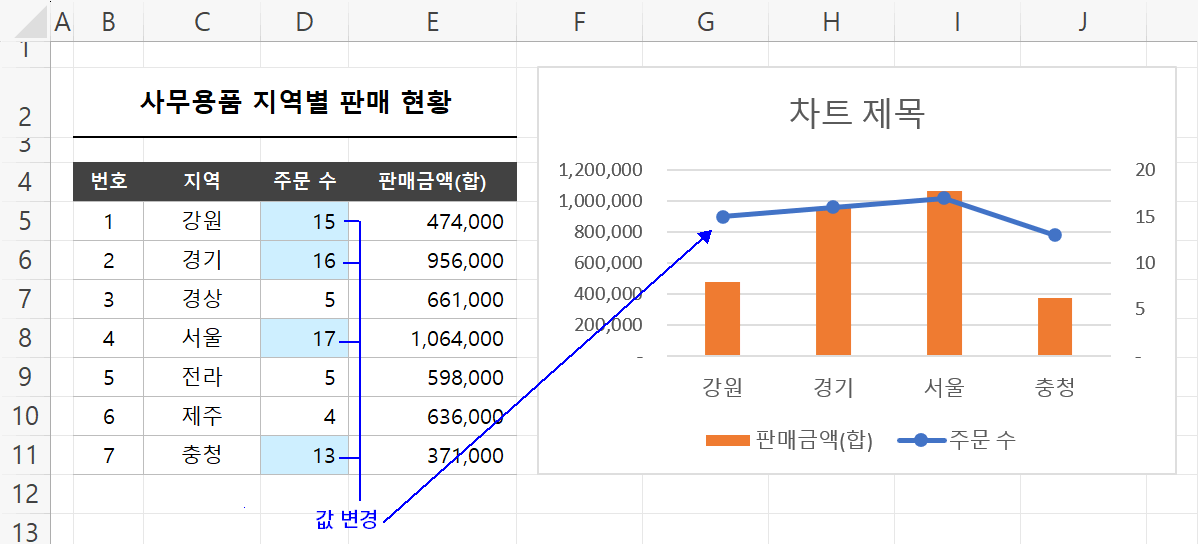Click the '판매금액(합)' header cell
This screenshot has height=544, width=1198.
(x=432, y=182)
